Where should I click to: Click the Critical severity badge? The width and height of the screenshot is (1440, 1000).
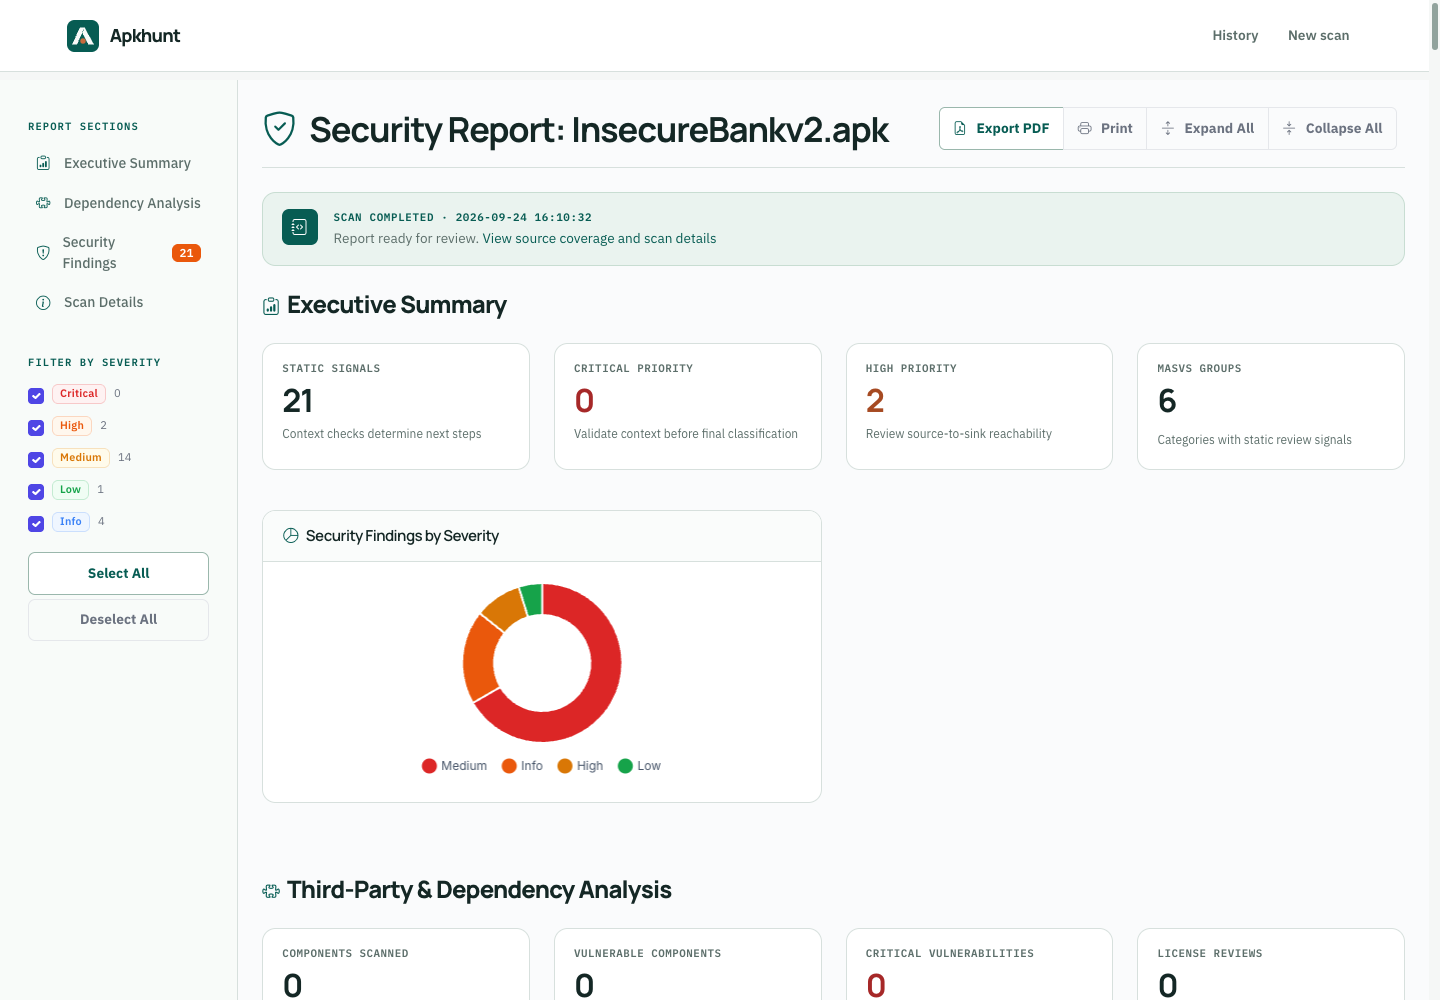click(79, 394)
